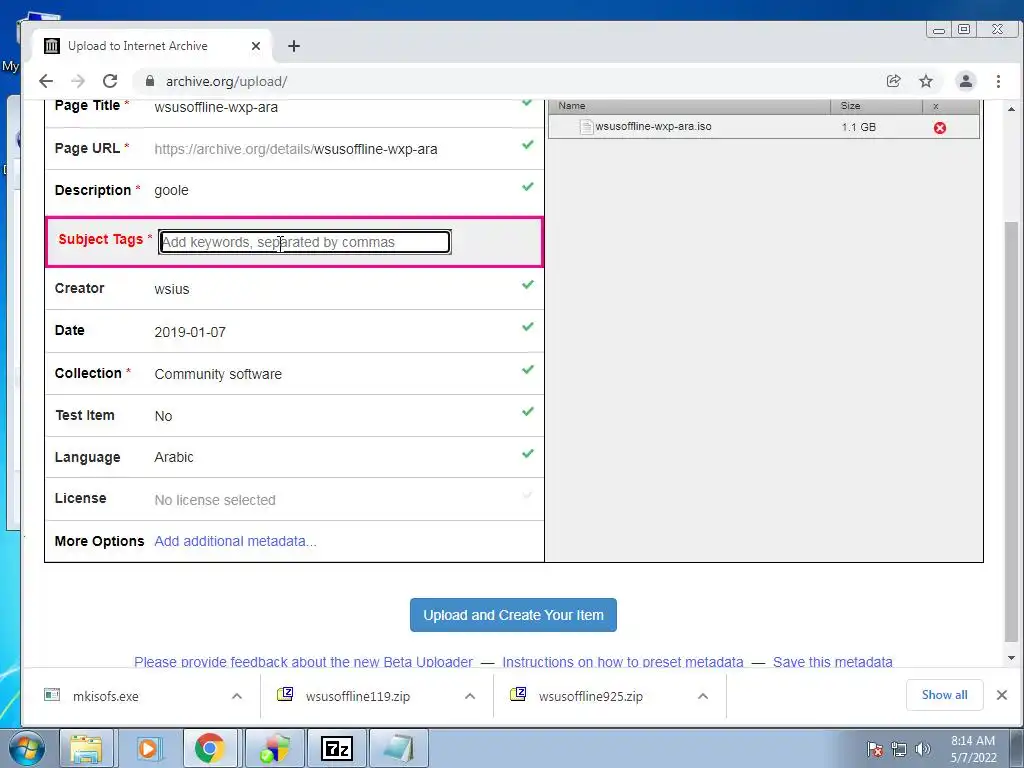Edit the Creator value wsius
This screenshot has height=768, width=1024.
coord(172,289)
